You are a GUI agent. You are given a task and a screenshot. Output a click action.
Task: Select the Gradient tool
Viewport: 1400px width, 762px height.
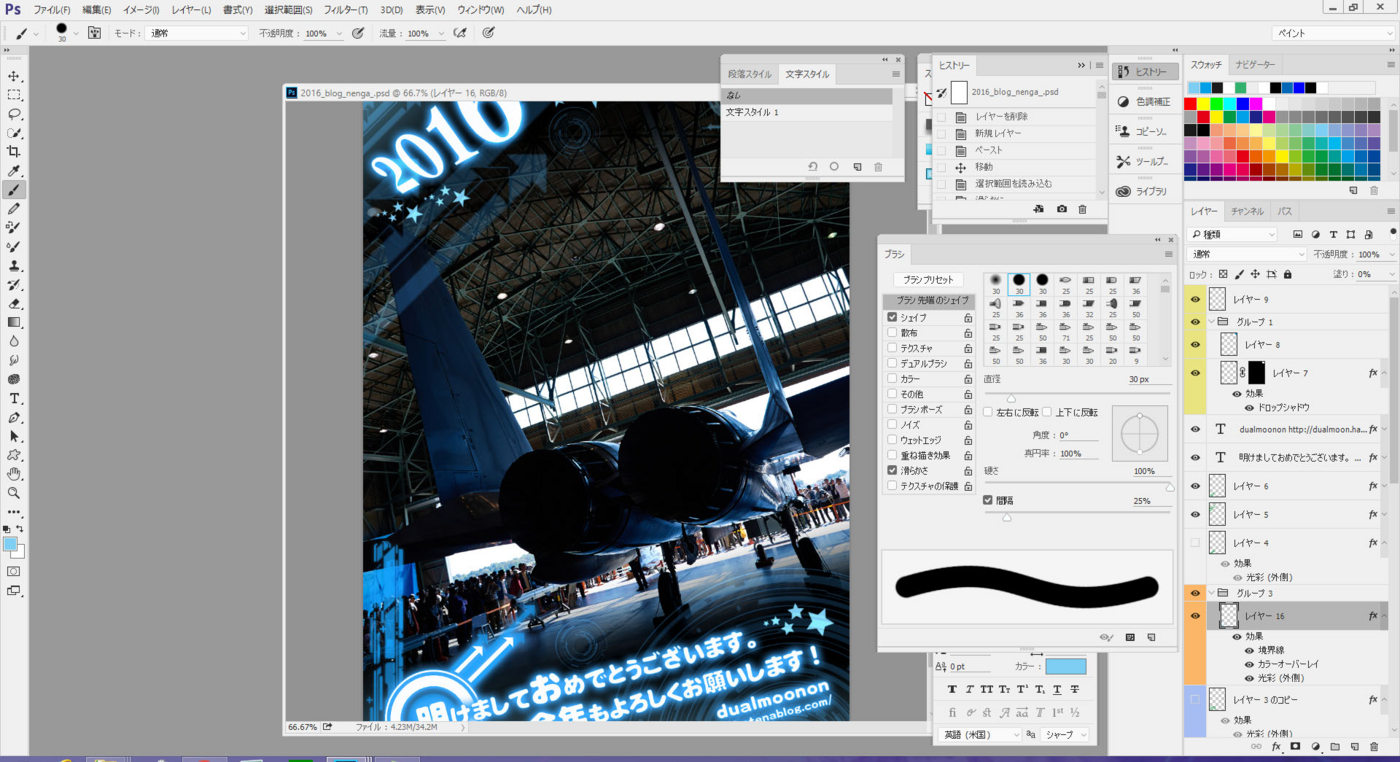click(14, 323)
